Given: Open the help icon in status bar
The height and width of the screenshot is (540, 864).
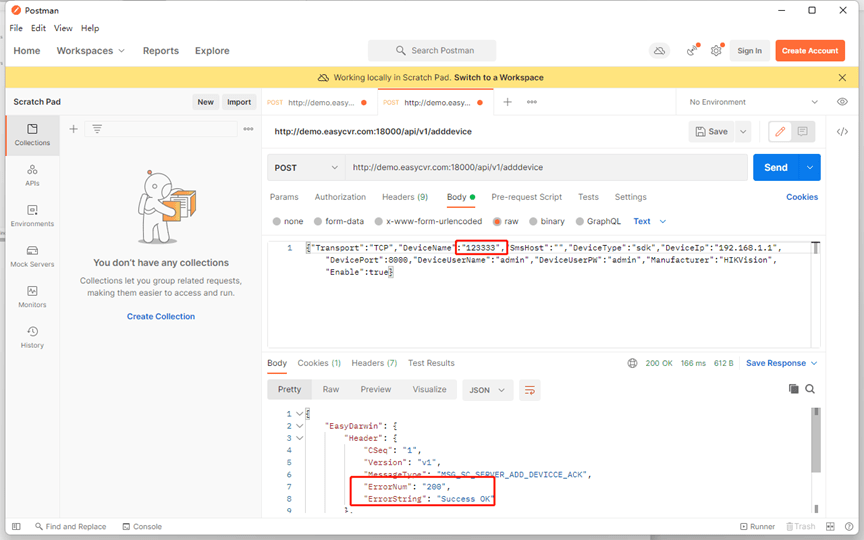Looking at the screenshot, I should point(849,527).
